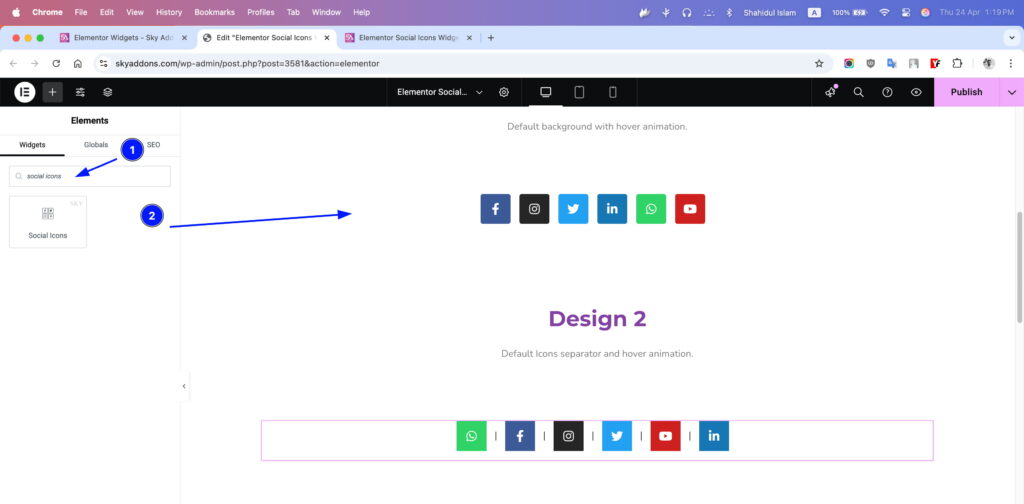Screen dimensions: 1024x504
Task: Select text 'Default Icons separator and hover animation.'
Action: (597, 354)
